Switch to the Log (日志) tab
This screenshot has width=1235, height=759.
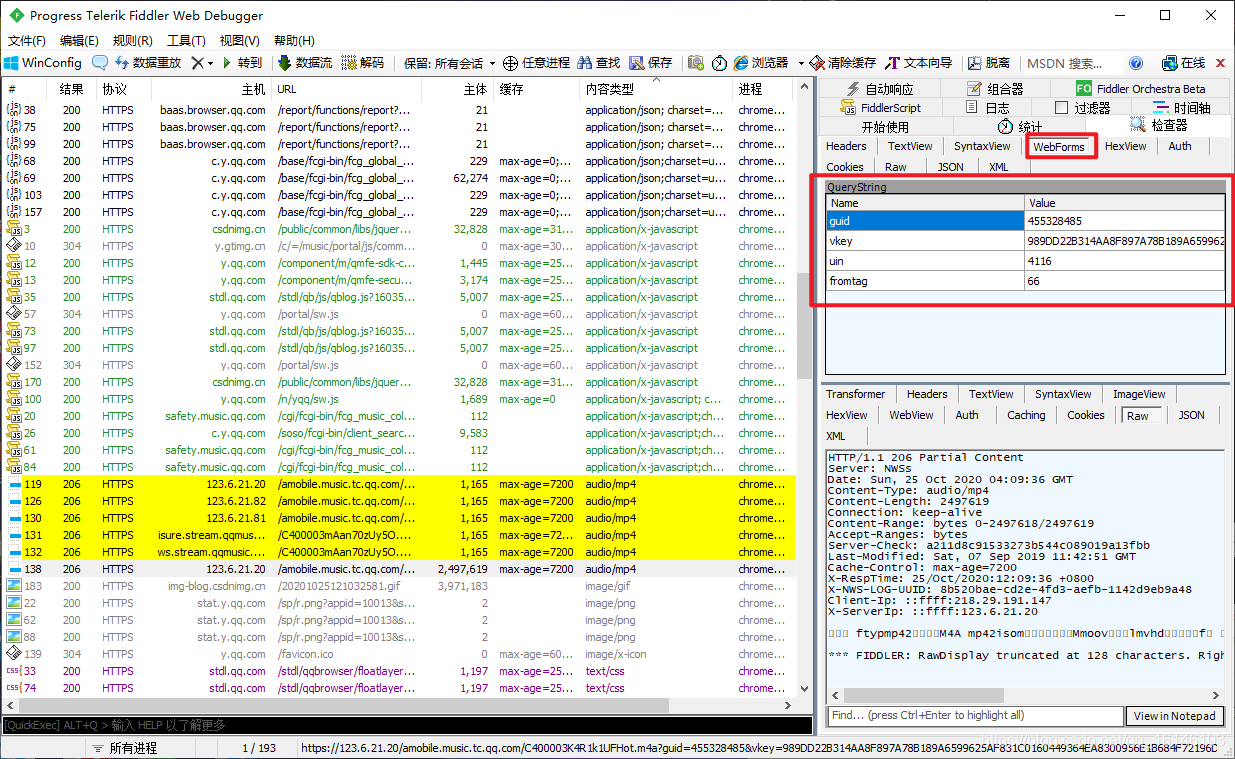(x=986, y=108)
